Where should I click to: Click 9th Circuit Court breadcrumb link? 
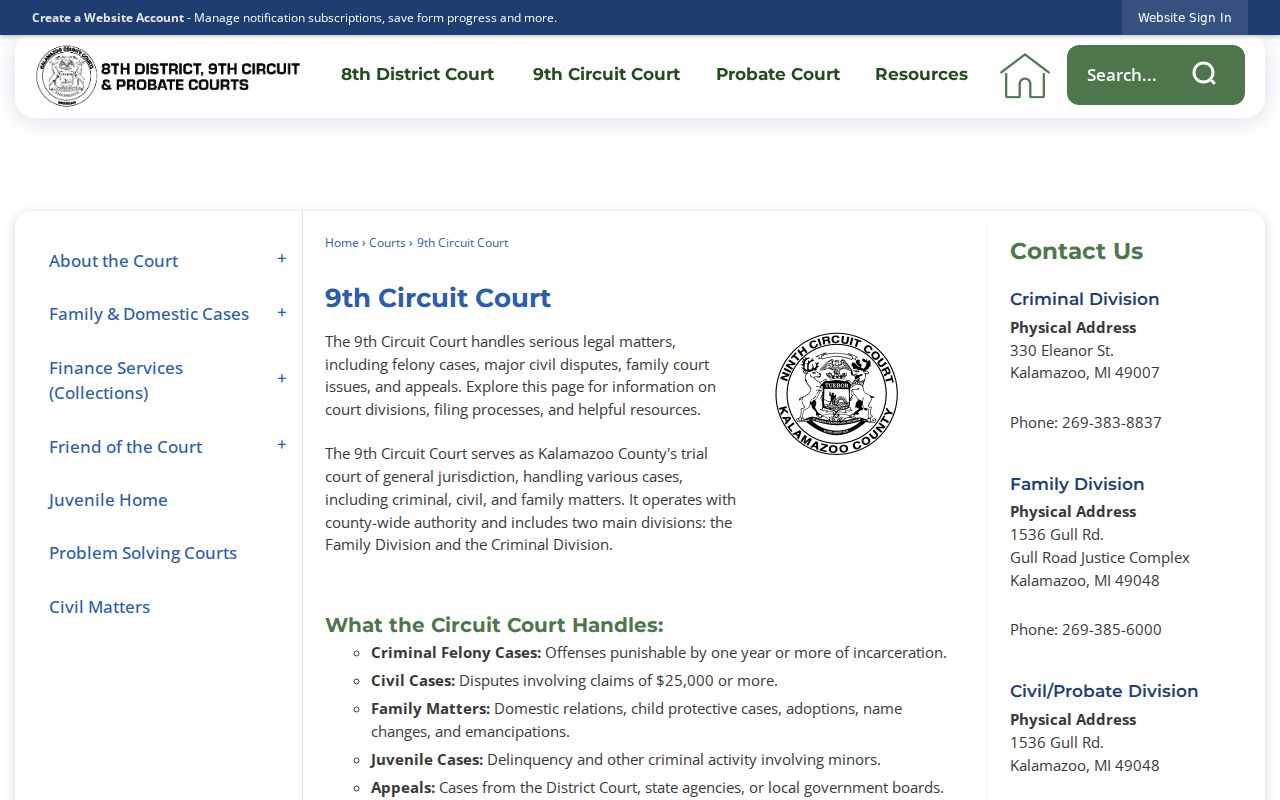tap(462, 243)
